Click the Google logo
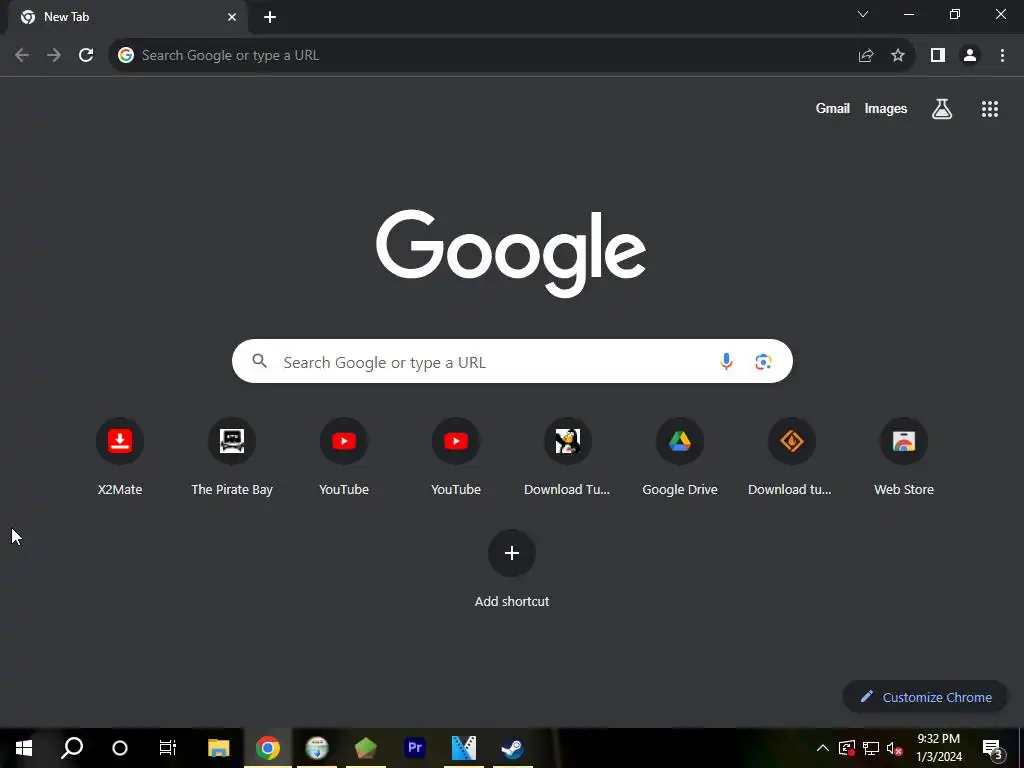The image size is (1024, 768). 511,253
